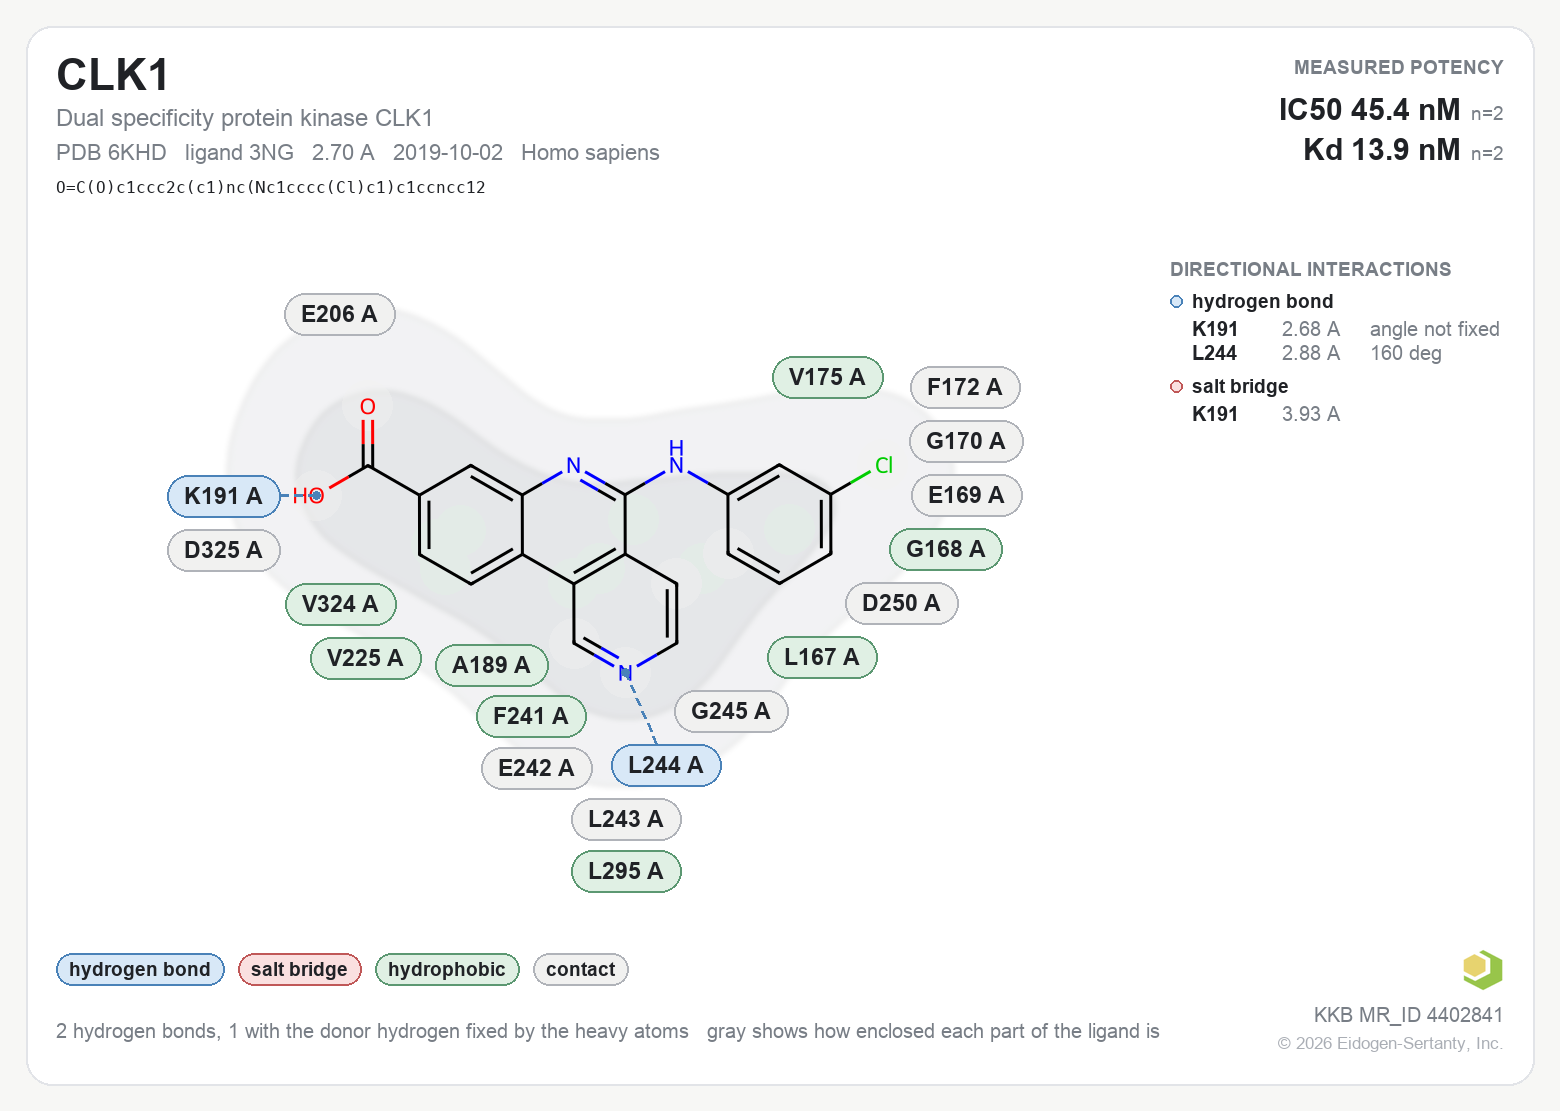
Task: Click the NH linker atom in the ligand
Action: pyautogui.click(x=676, y=457)
